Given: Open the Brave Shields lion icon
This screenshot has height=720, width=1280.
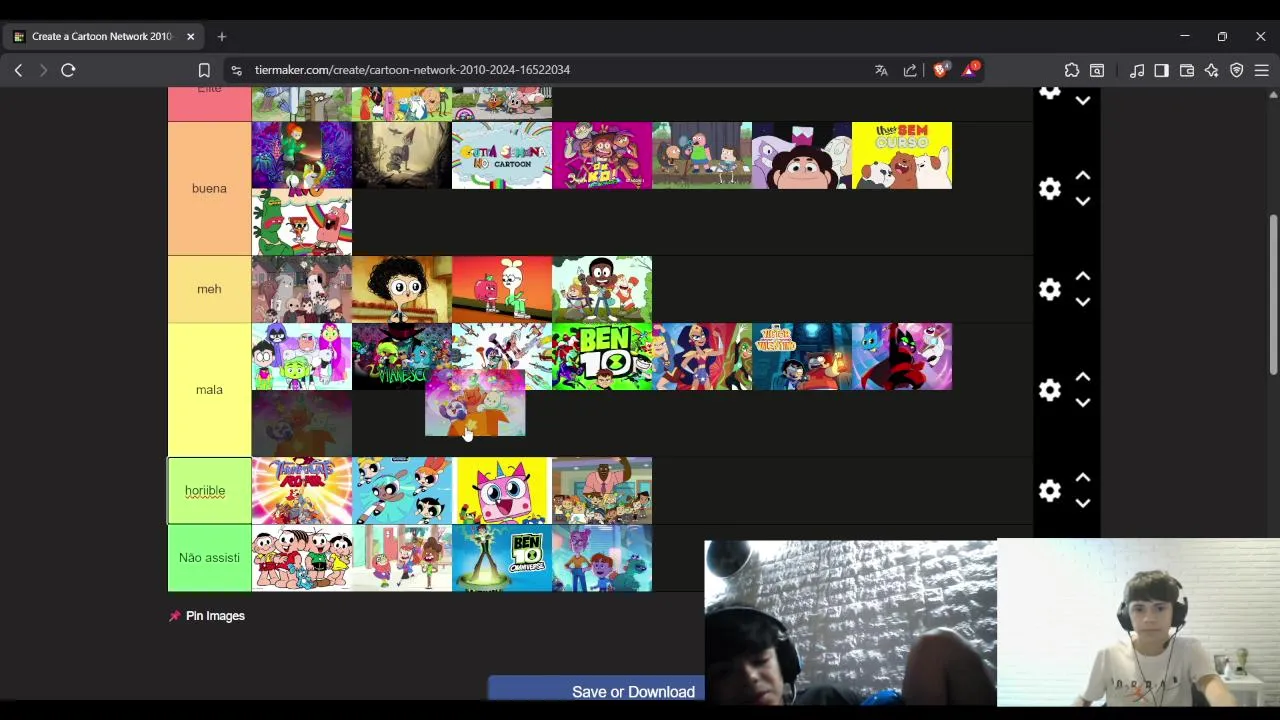Looking at the screenshot, I should 940,70.
